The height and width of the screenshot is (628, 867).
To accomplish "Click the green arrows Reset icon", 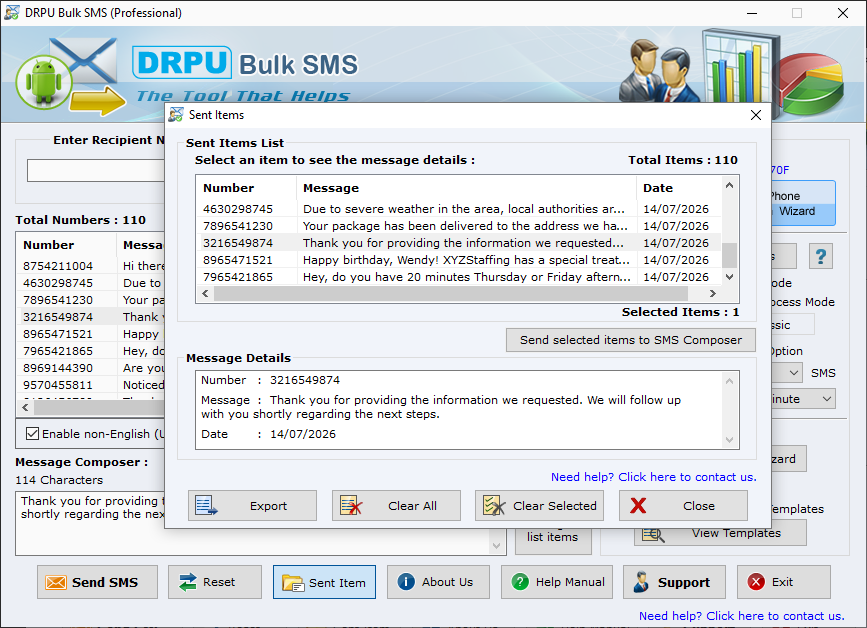I will (x=187, y=582).
